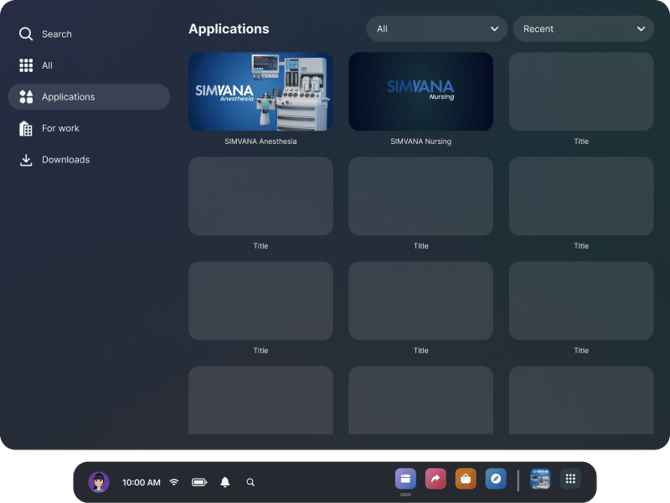670x503 pixels.
Task: Click chevron on the Recent dropdown
Action: tap(641, 29)
